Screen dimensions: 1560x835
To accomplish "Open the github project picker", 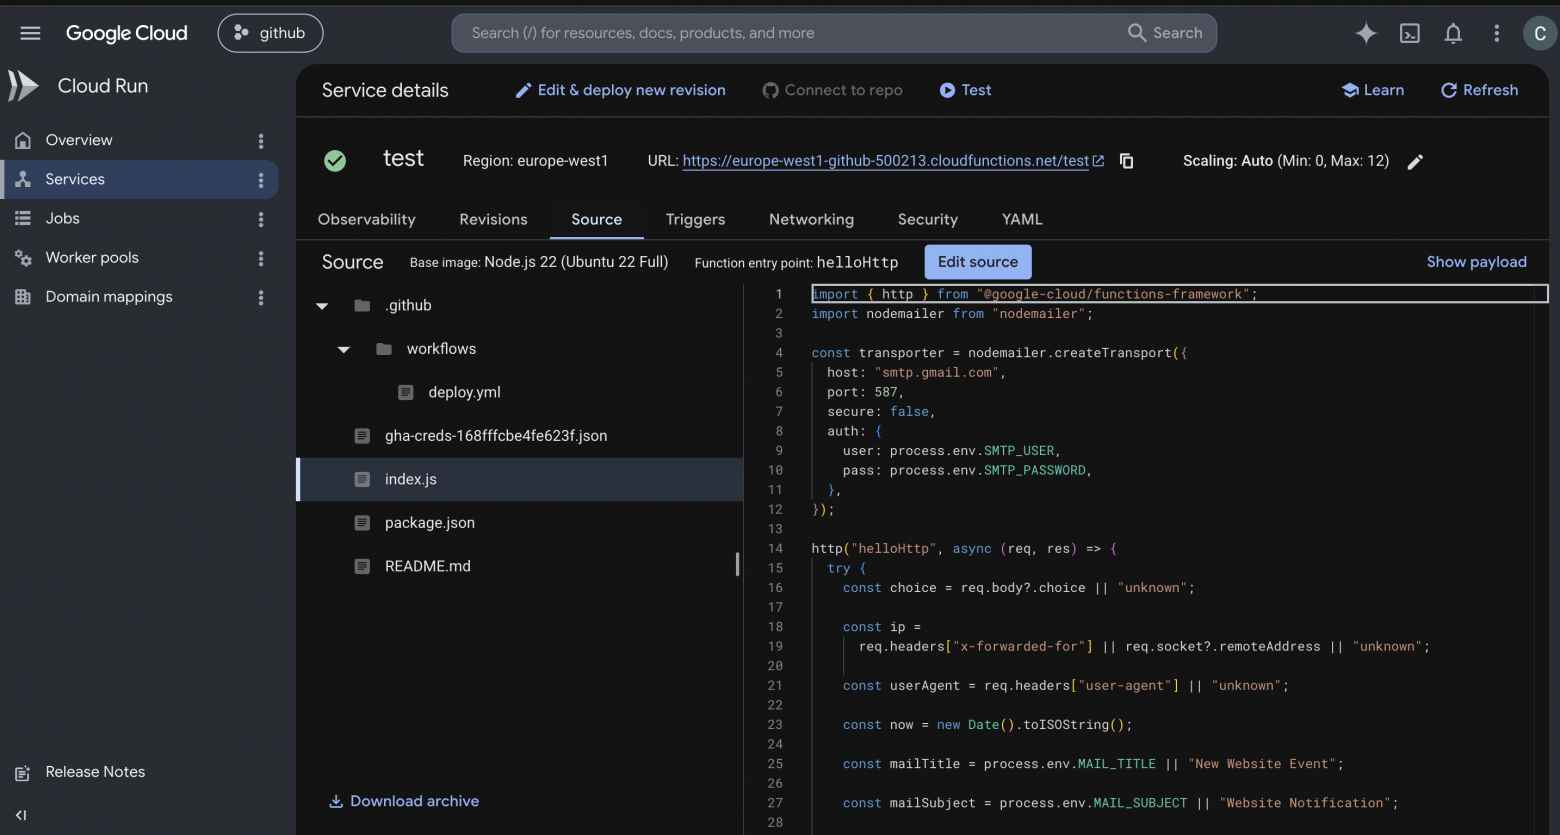I will point(270,33).
